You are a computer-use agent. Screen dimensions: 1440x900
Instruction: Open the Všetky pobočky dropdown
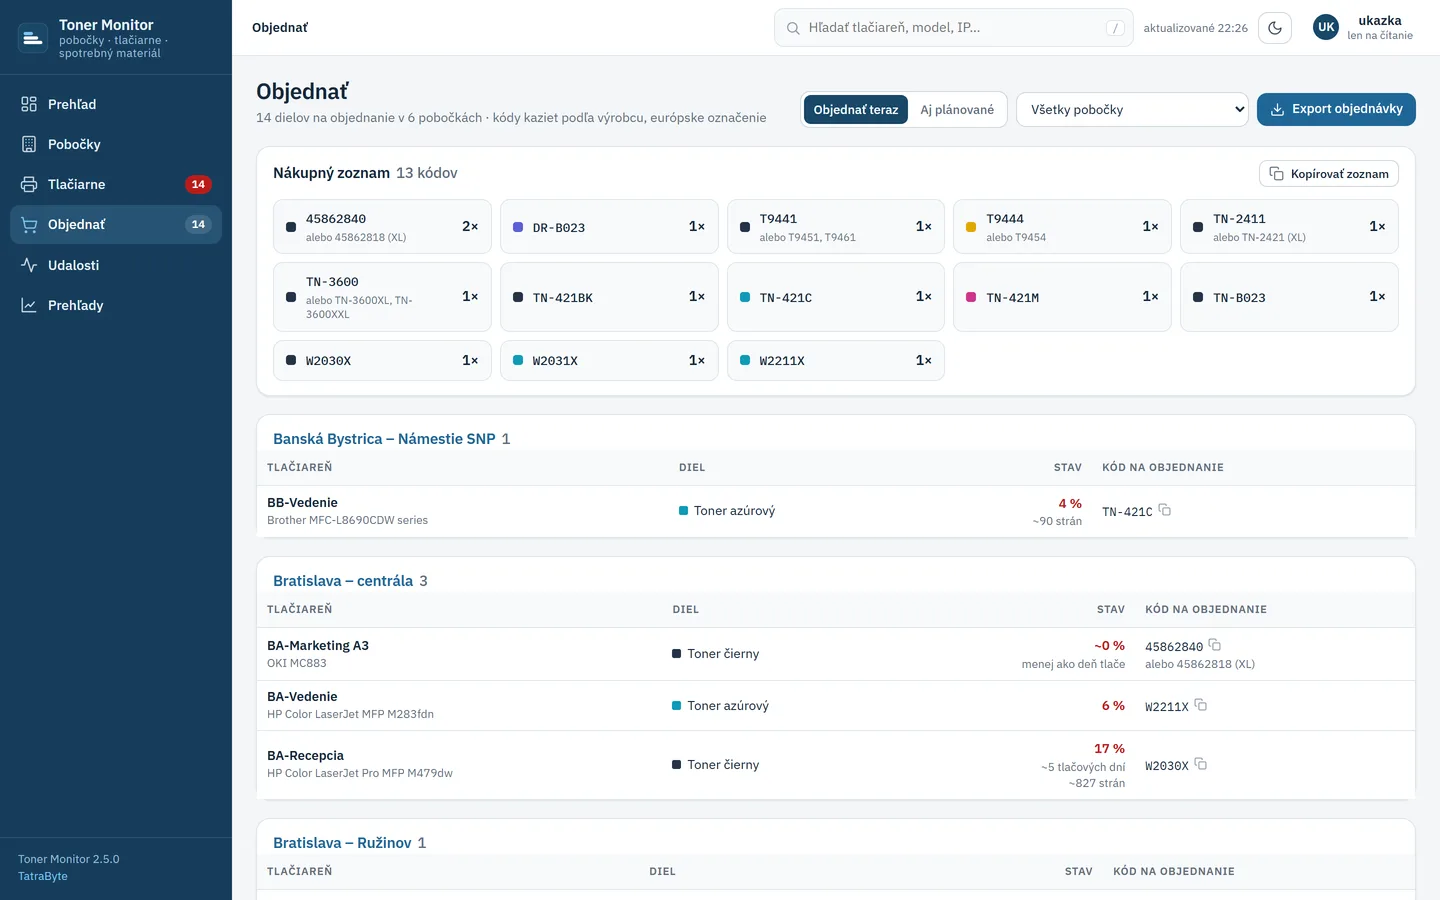[x=1133, y=110]
